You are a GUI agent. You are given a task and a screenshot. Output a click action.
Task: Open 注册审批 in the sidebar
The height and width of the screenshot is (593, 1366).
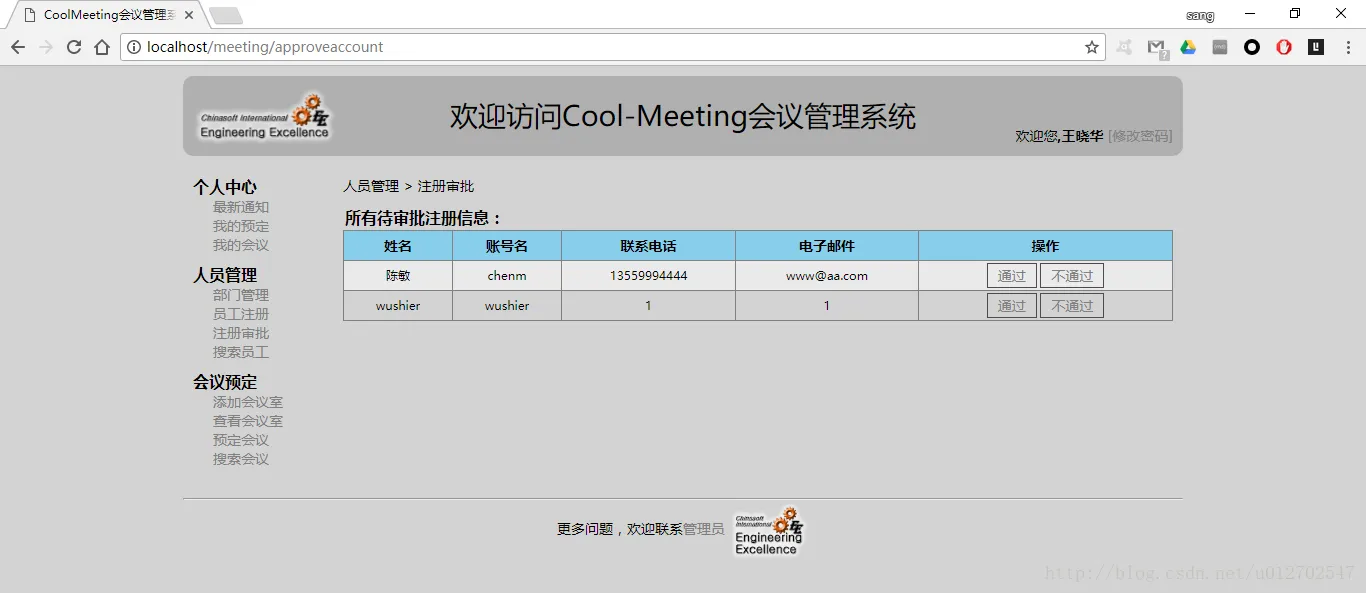pyautogui.click(x=241, y=333)
